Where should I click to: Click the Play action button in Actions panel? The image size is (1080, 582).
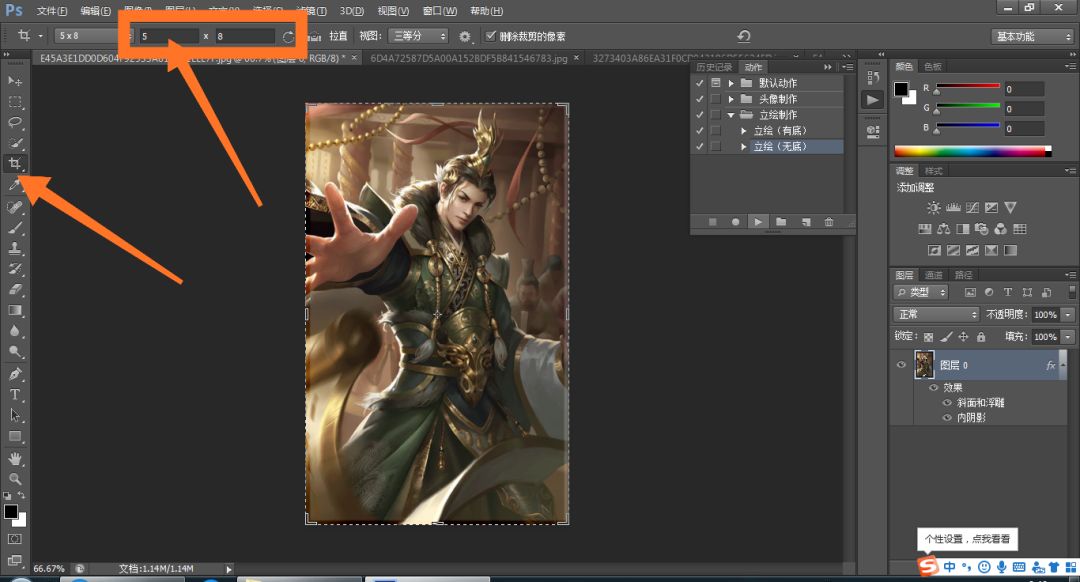pos(758,222)
